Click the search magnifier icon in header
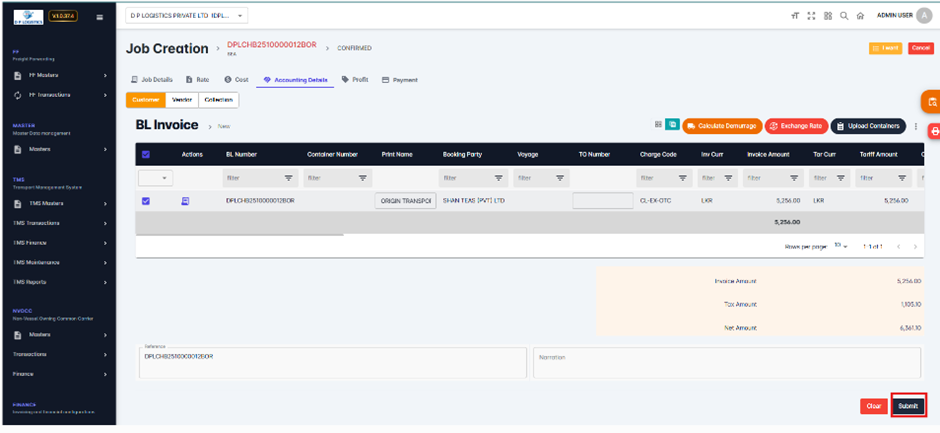 point(844,16)
